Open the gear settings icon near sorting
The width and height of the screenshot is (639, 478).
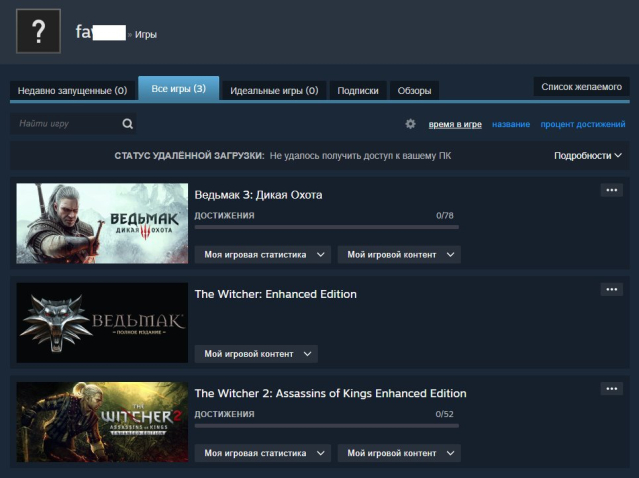[410, 124]
